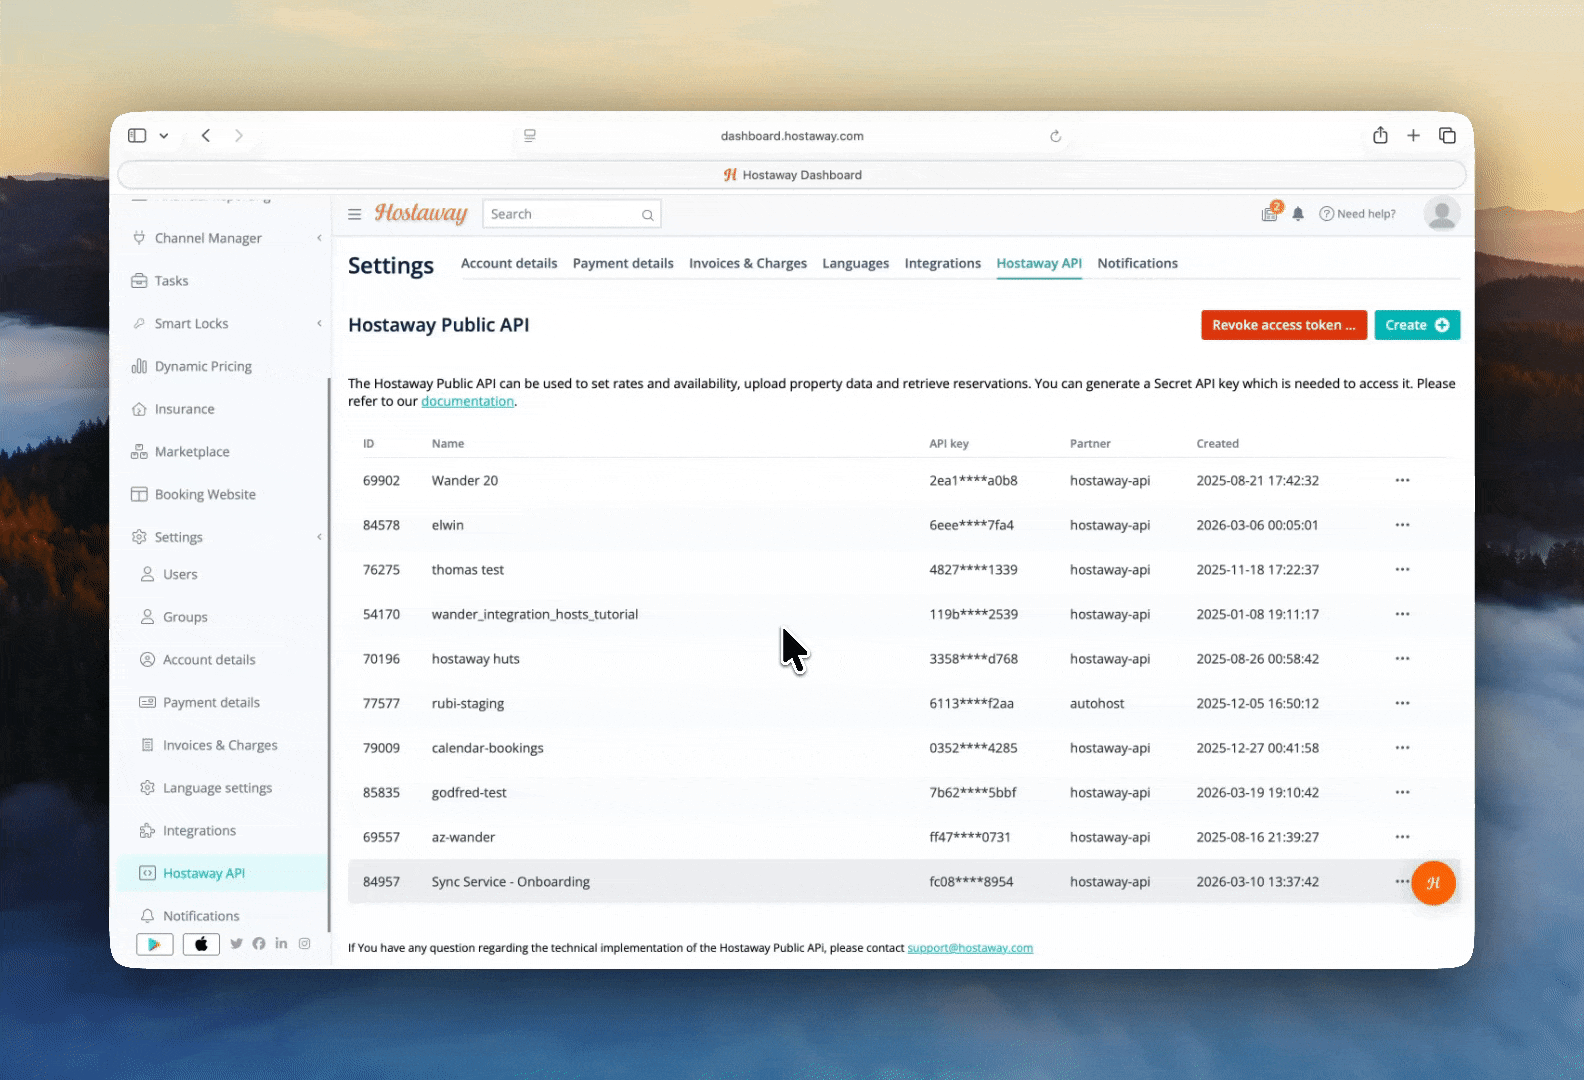1584x1080 pixels.
Task: Open the row menu for thomas test
Action: (1402, 570)
